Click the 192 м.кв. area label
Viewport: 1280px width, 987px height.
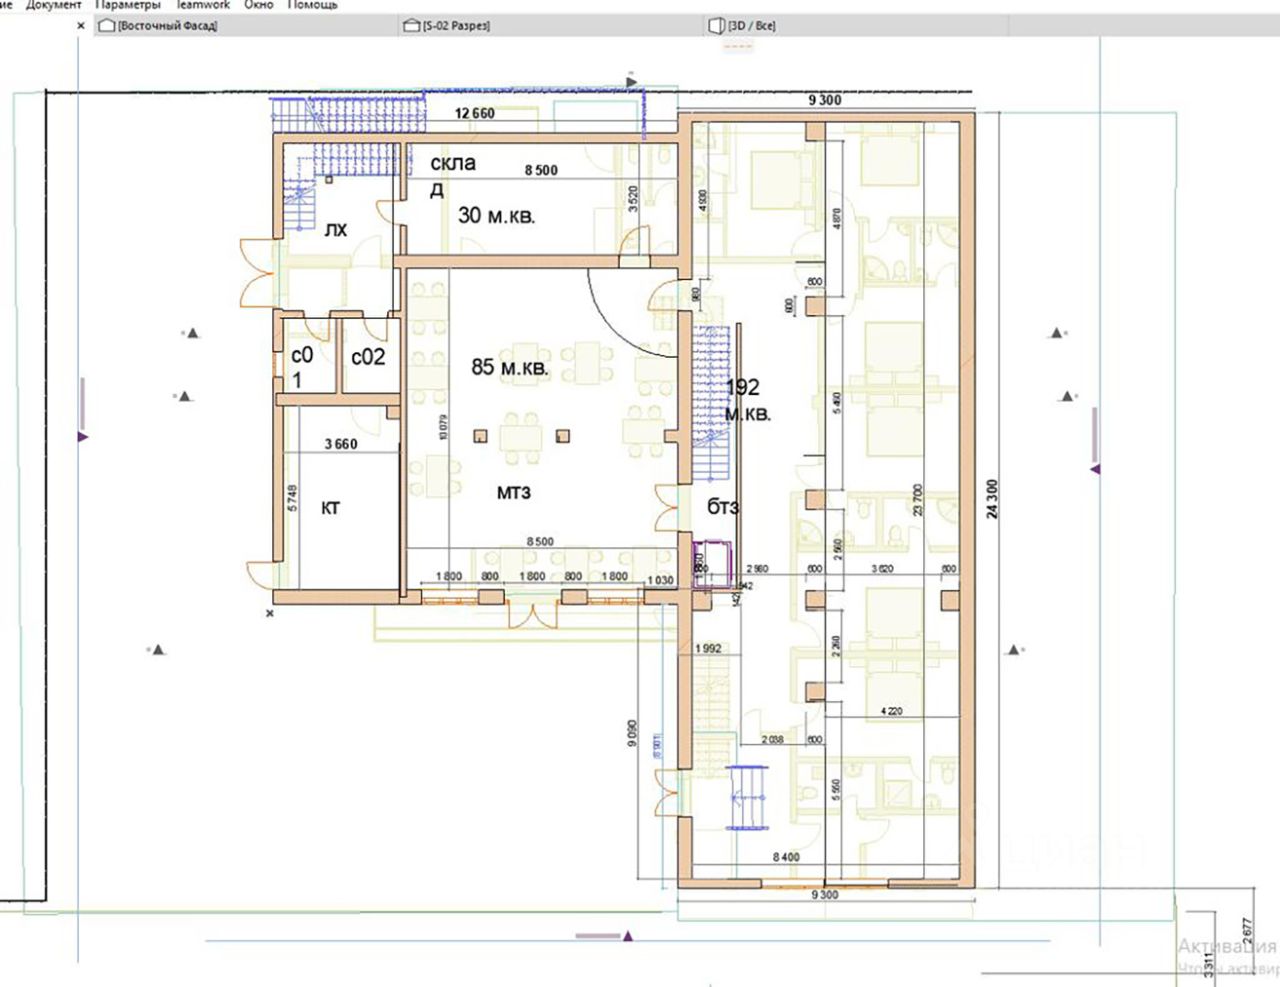point(747,400)
